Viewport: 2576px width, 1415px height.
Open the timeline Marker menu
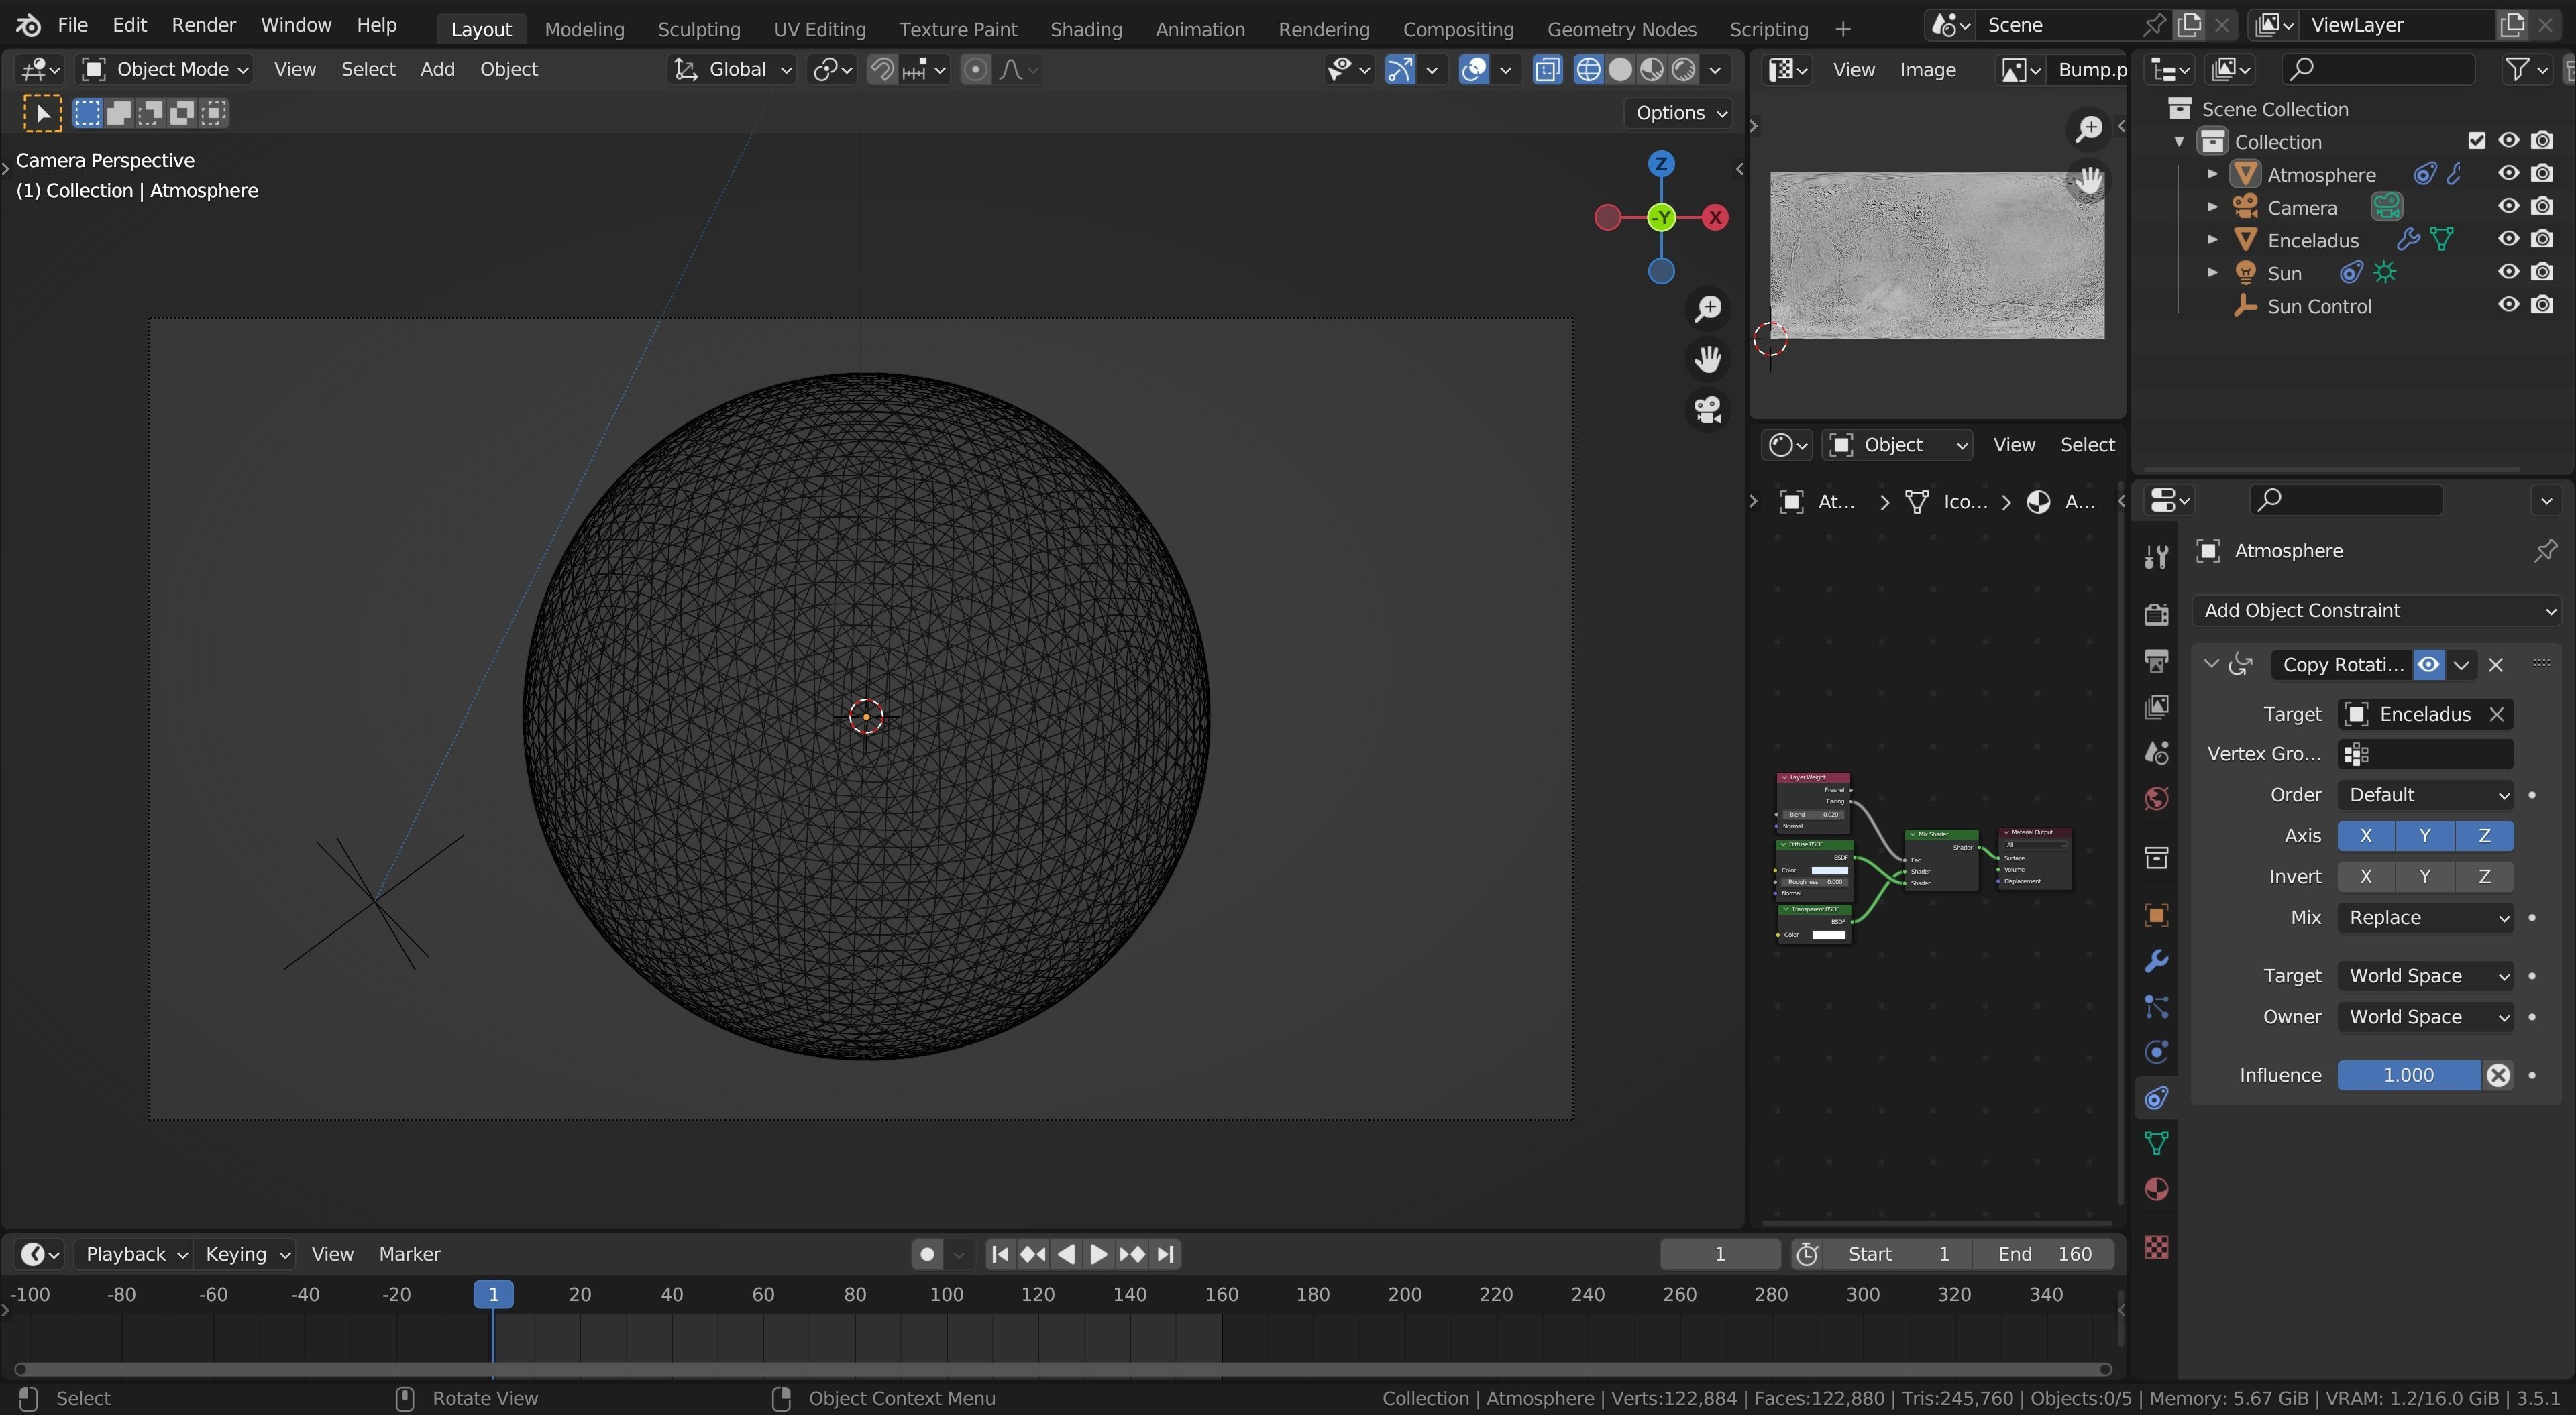point(409,1254)
